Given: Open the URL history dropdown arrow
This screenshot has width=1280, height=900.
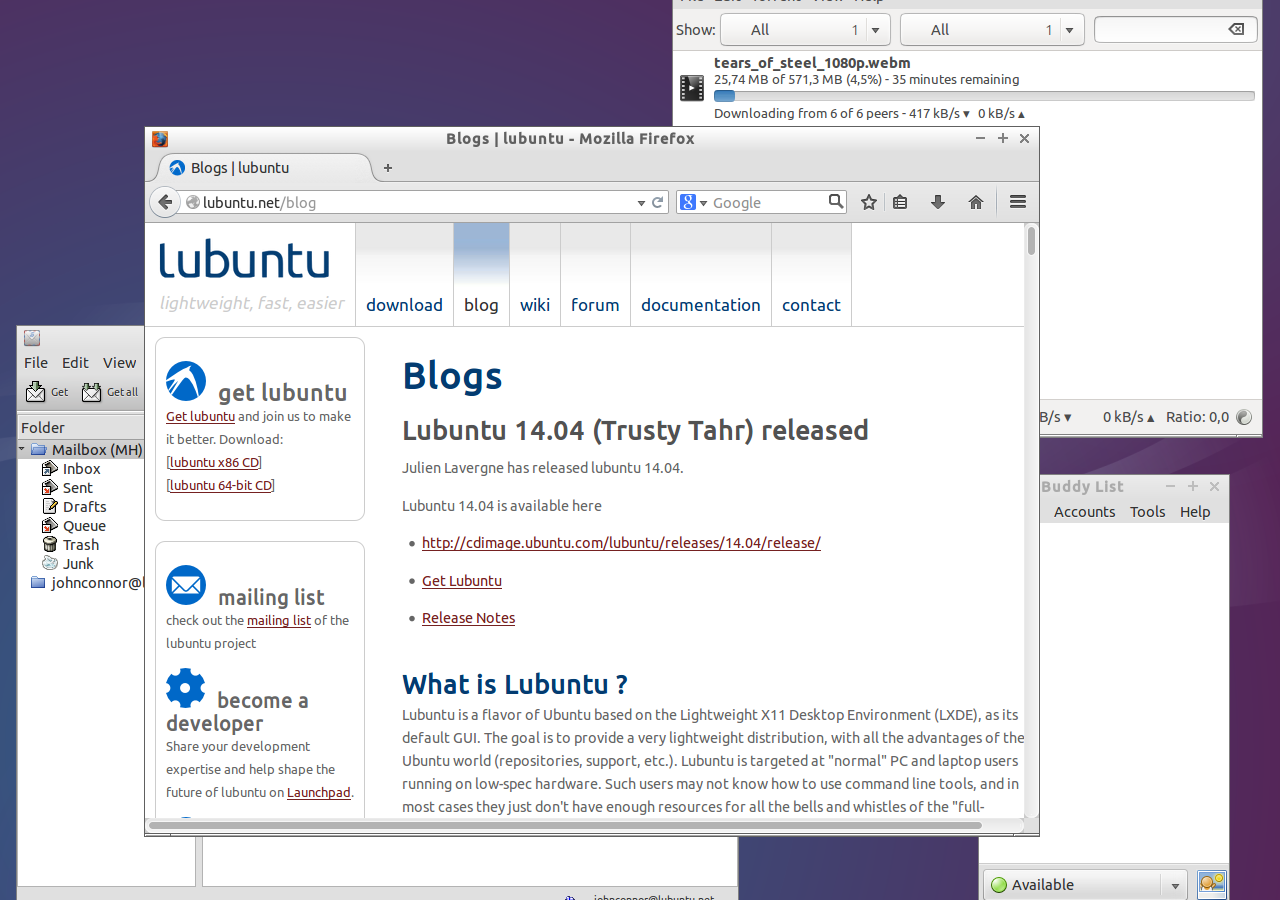Looking at the screenshot, I should click(641, 203).
